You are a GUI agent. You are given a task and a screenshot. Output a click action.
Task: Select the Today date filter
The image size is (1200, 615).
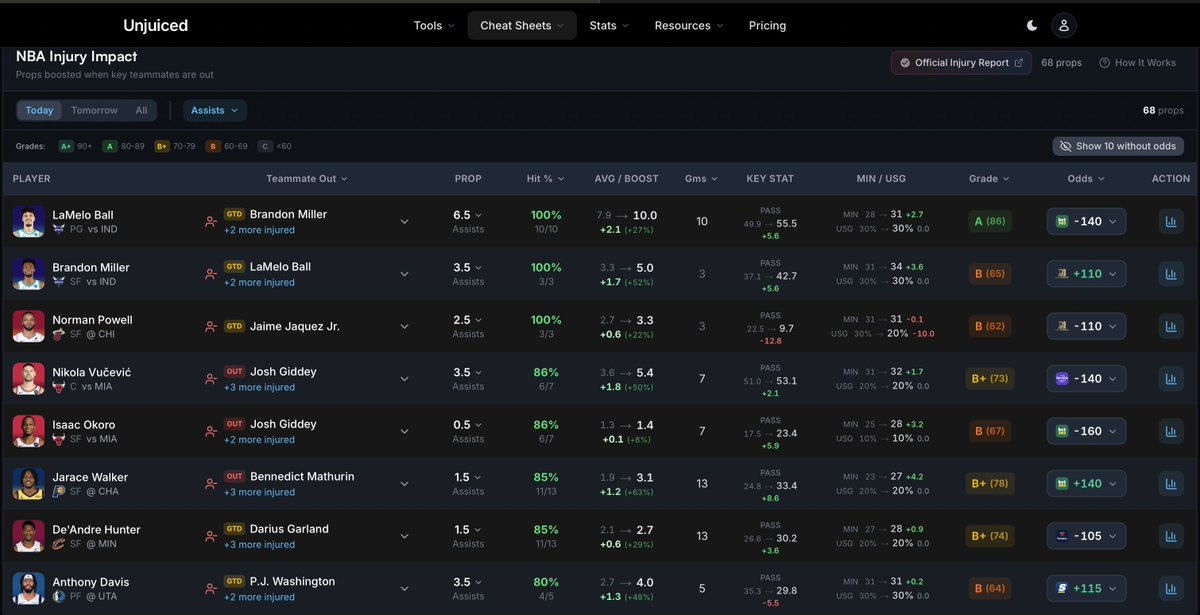pyautogui.click(x=40, y=110)
